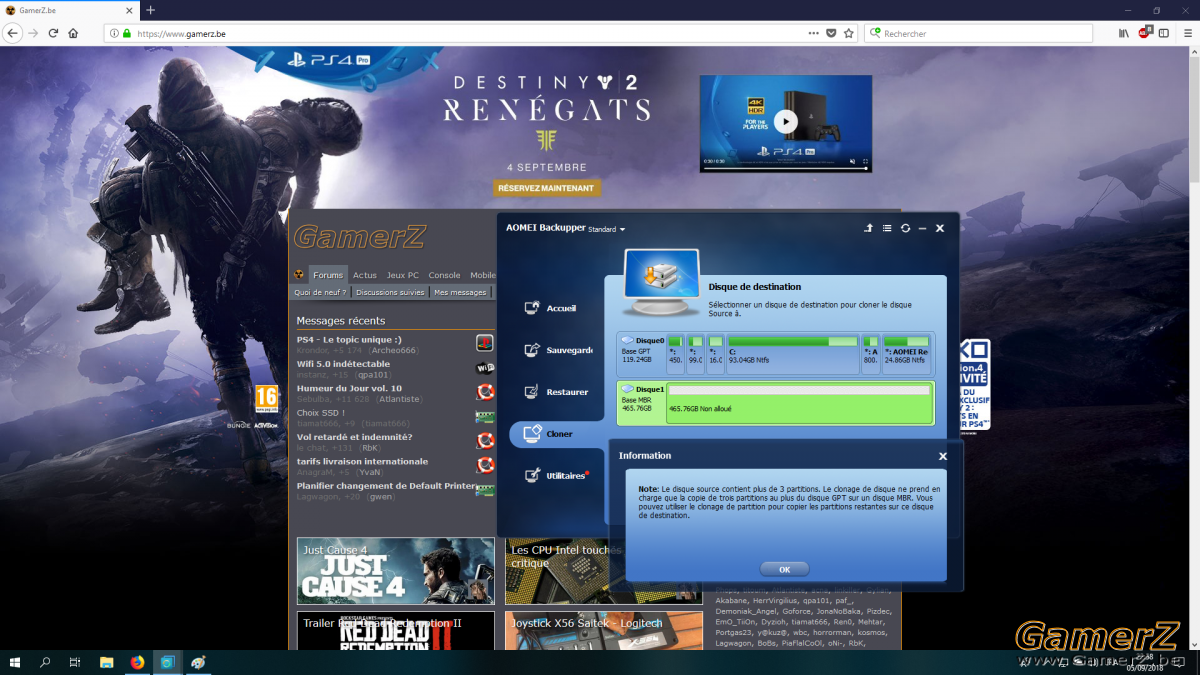Open the Pocket save icon in address bar
1200x675 pixels.
(x=831, y=33)
